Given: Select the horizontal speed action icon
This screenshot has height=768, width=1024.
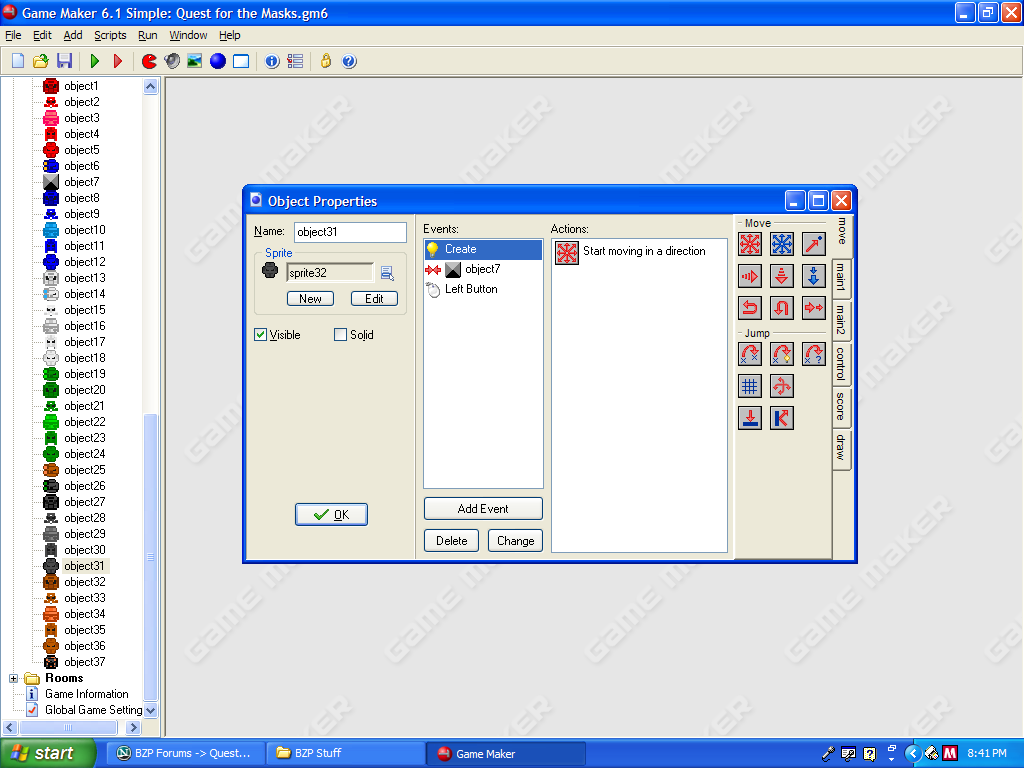Looking at the screenshot, I should click(750, 276).
